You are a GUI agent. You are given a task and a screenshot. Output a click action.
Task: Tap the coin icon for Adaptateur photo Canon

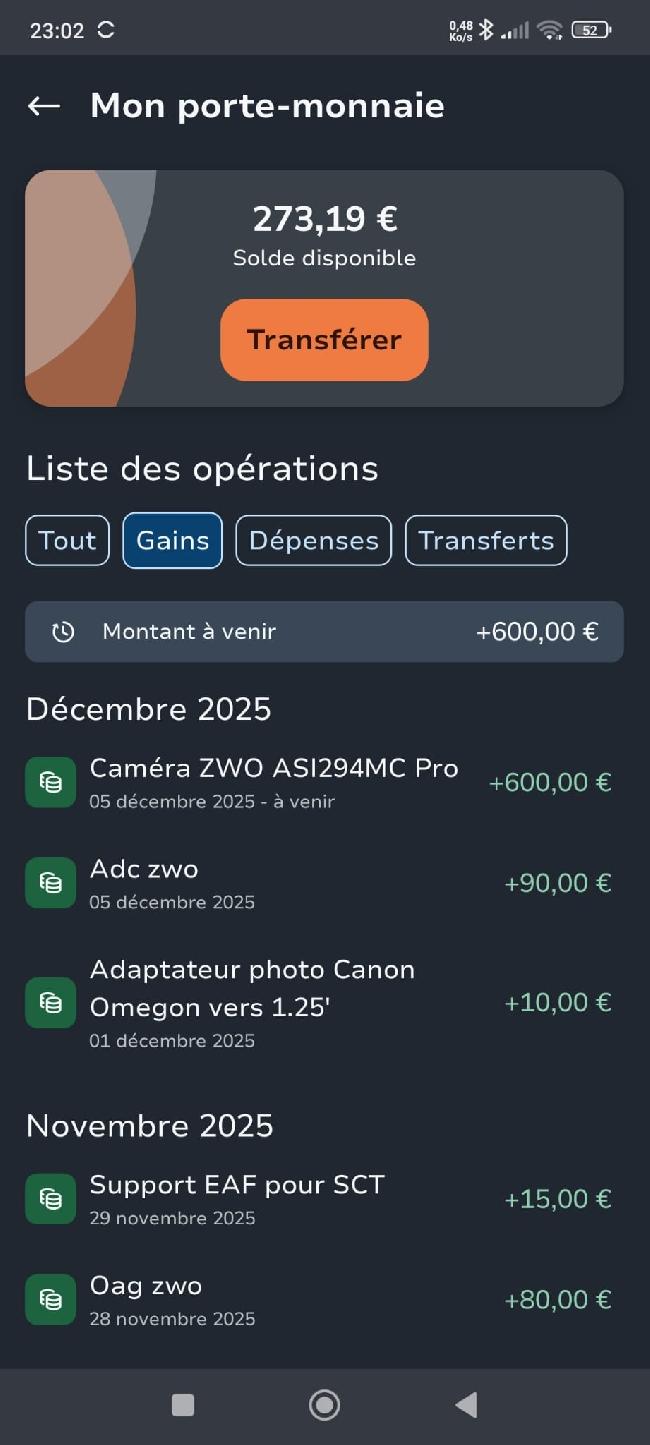pos(50,1002)
